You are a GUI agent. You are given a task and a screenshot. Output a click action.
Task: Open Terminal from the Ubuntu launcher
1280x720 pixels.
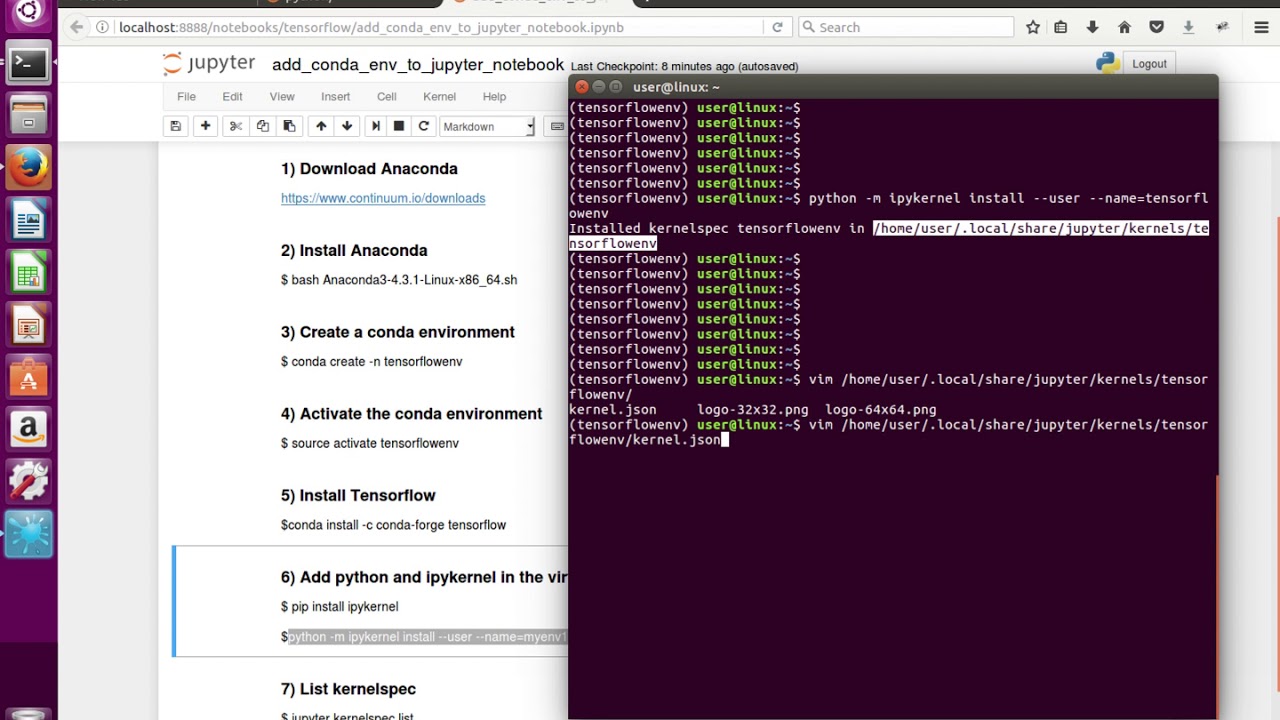pos(28,64)
